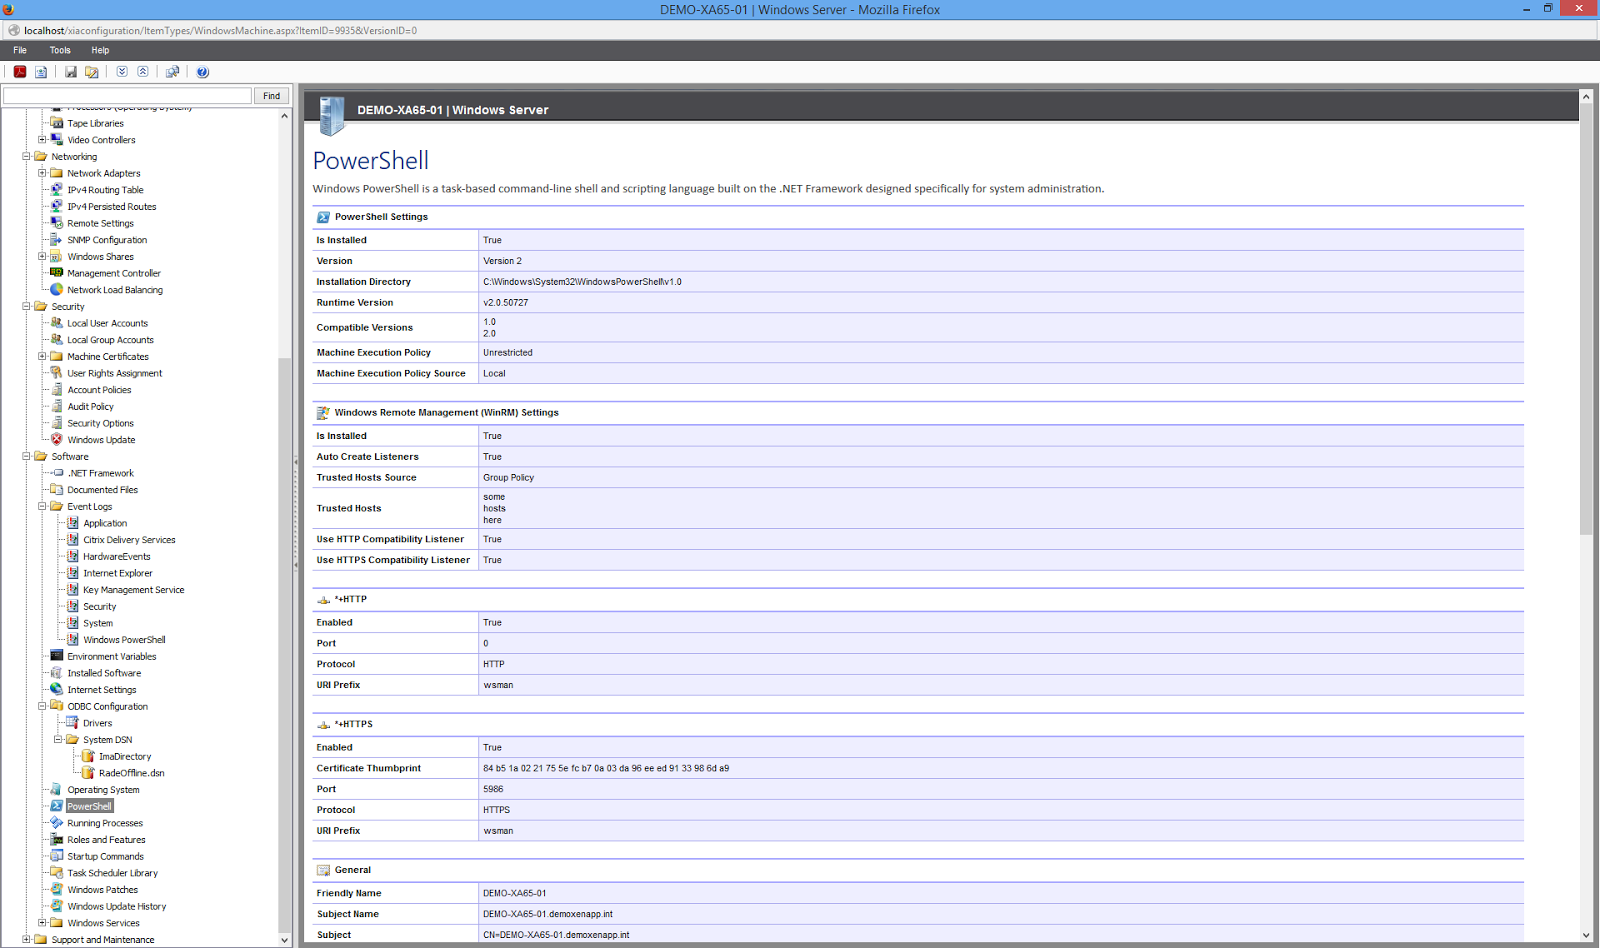1600x948 pixels.
Task: Collapse the Security tree node
Action: coord(27,306)
